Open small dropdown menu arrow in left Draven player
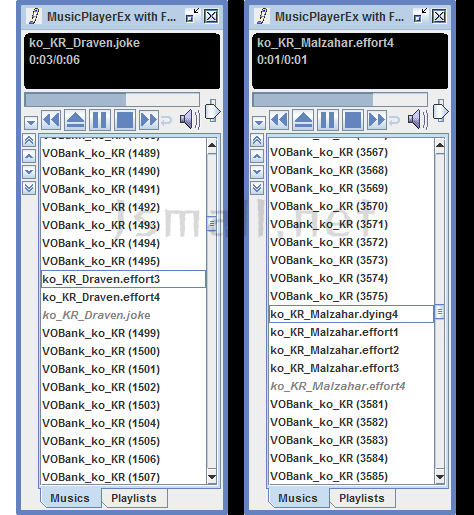 click(31, 123)
